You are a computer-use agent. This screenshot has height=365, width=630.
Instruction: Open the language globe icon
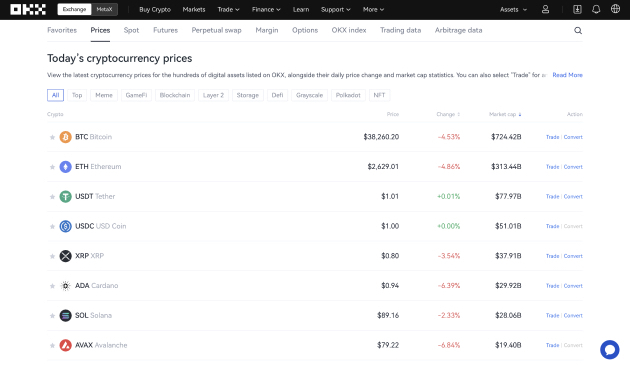[x=615, y=9]
